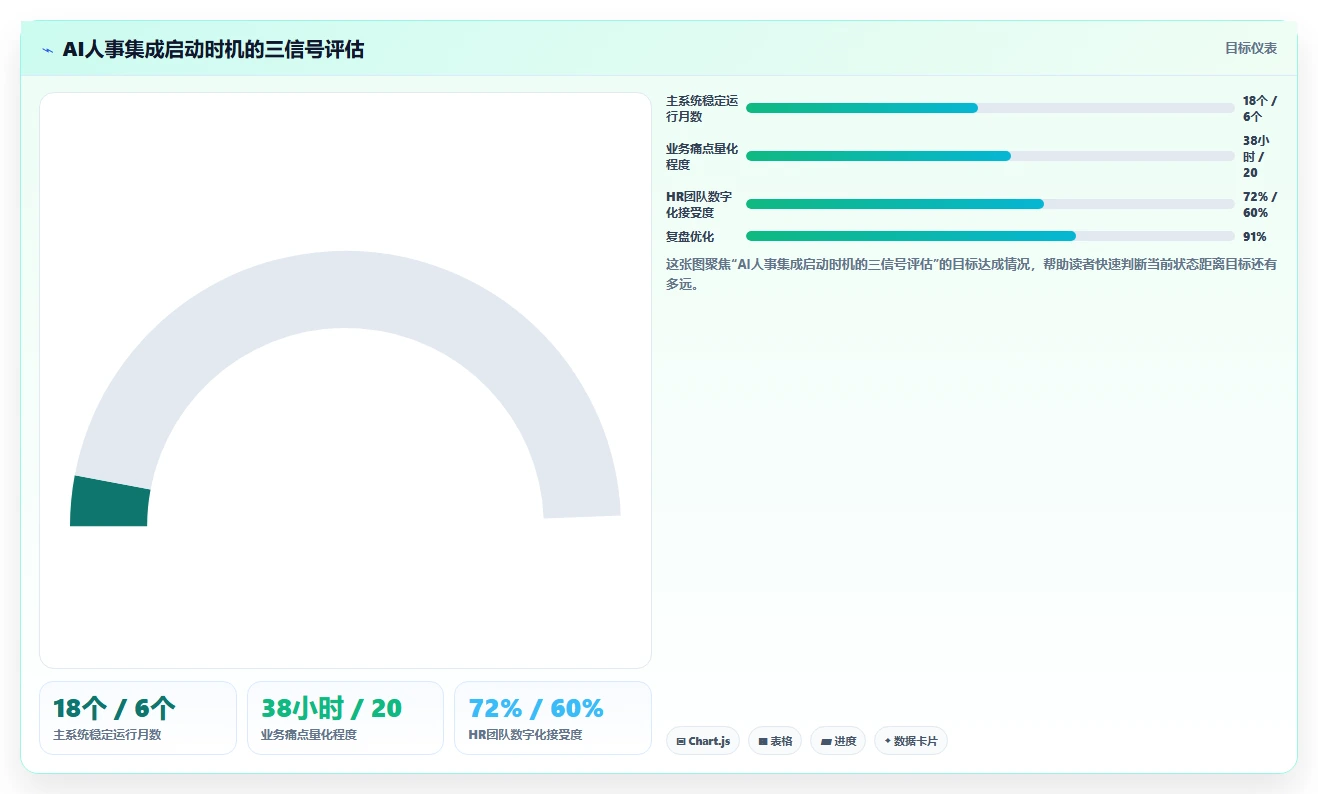The height and width of the screenshot is (794, 1318).
Task: Click the 复盘优化 progress bar
Action: (990, 236)
